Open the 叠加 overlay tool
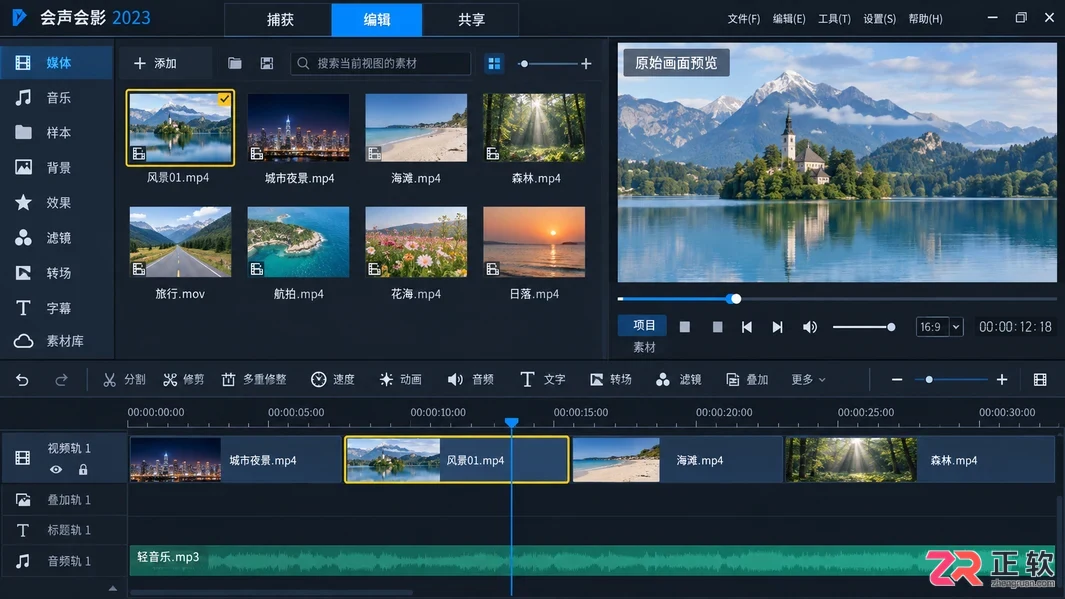This screenshot has height=599, width=1065. (x=746, y=380)
